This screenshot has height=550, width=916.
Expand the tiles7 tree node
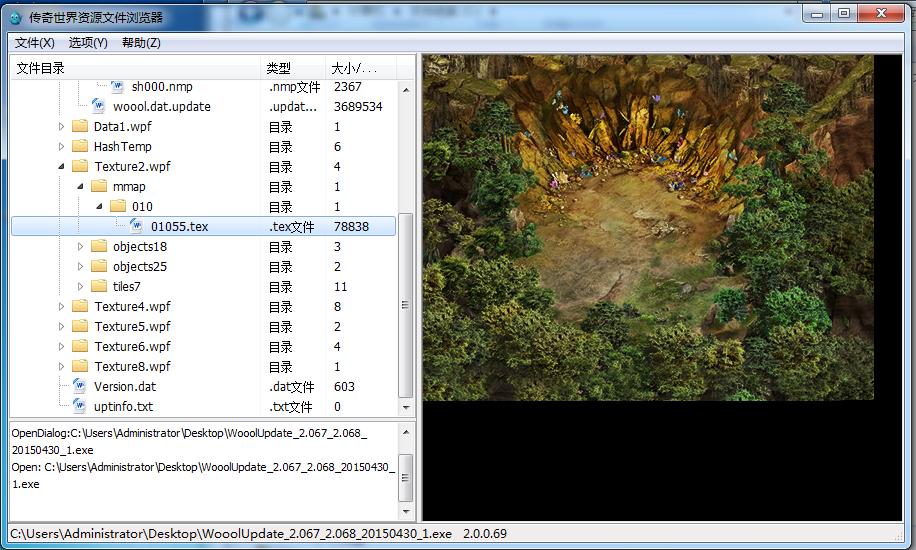(81, 286)
